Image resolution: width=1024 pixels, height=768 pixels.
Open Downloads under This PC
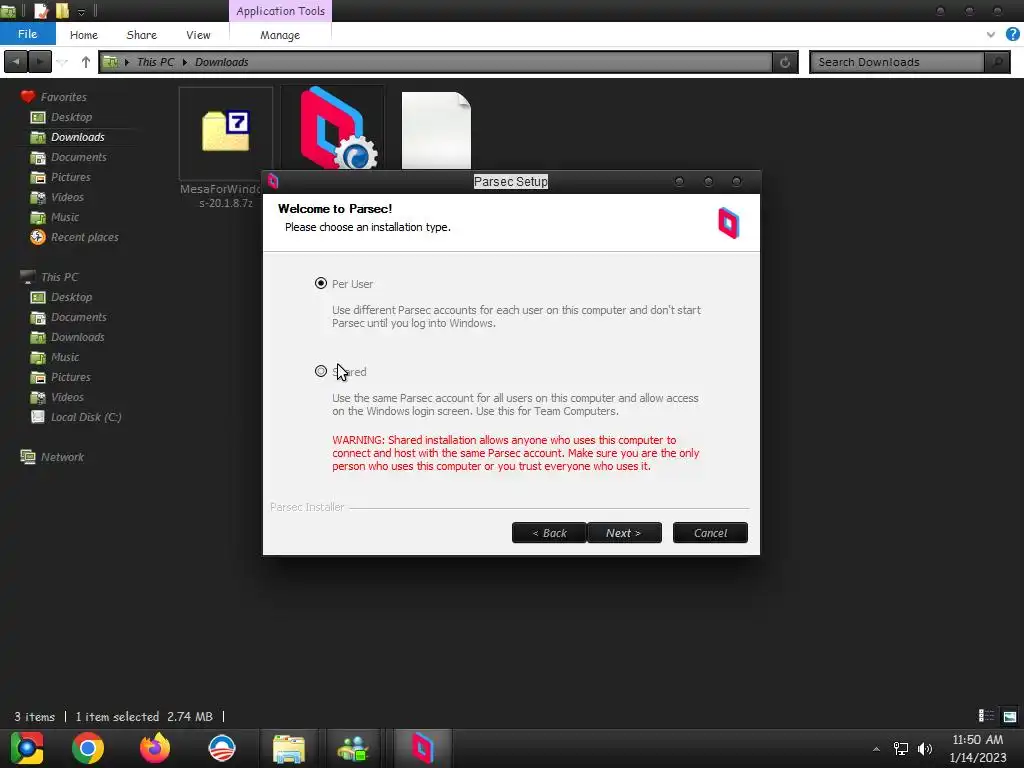pyautogui.click(x=78, y=337)
